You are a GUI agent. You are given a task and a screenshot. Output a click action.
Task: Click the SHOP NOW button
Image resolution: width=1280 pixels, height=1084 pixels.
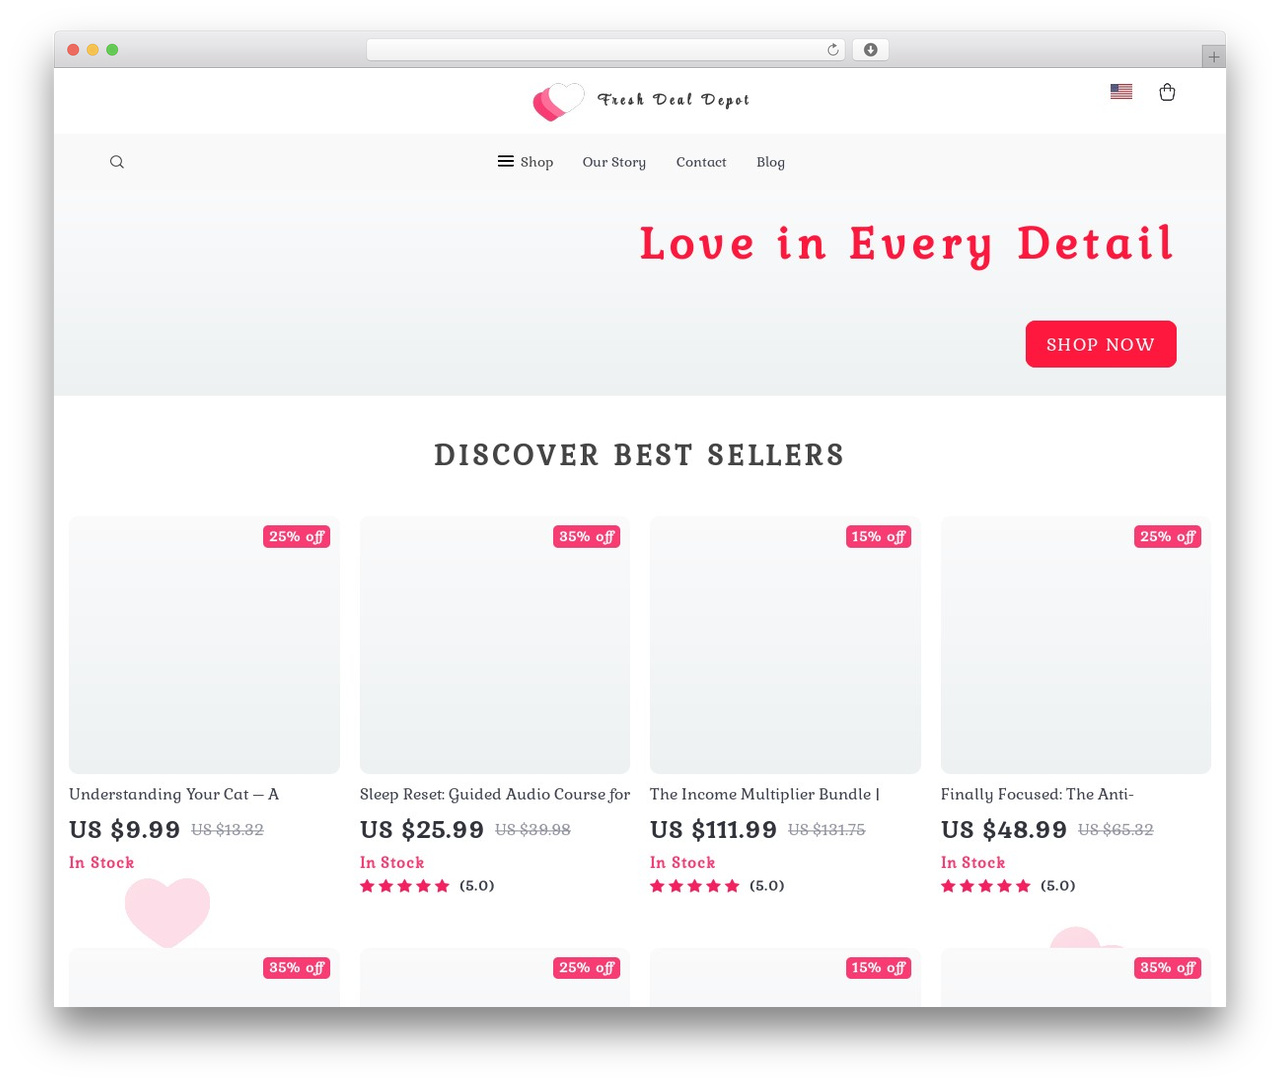[x=1101, y=344]
